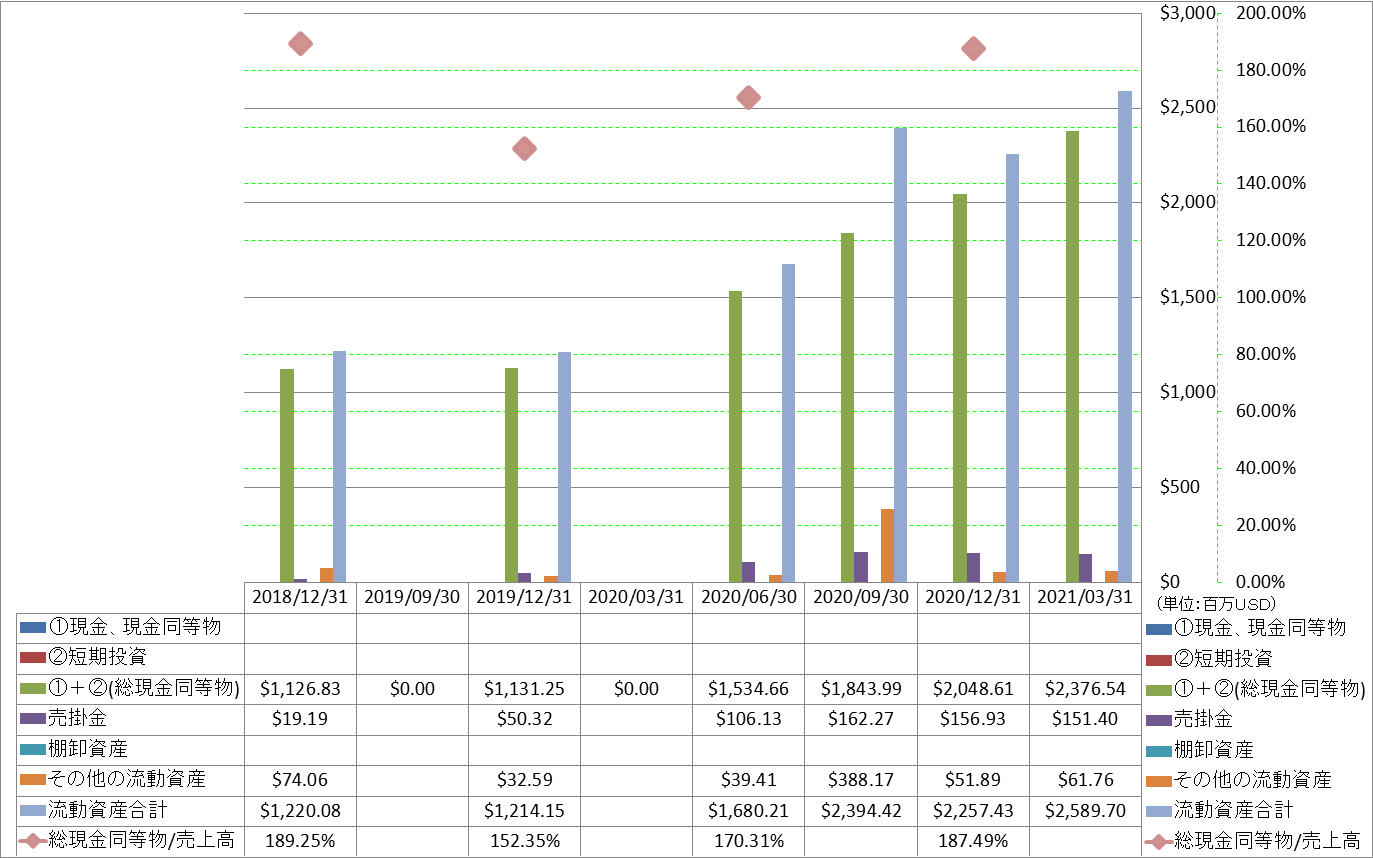1373x858 pixels.
Task: Click the purple bar for 2020/12/31
Action: click(x=973, y=567)
